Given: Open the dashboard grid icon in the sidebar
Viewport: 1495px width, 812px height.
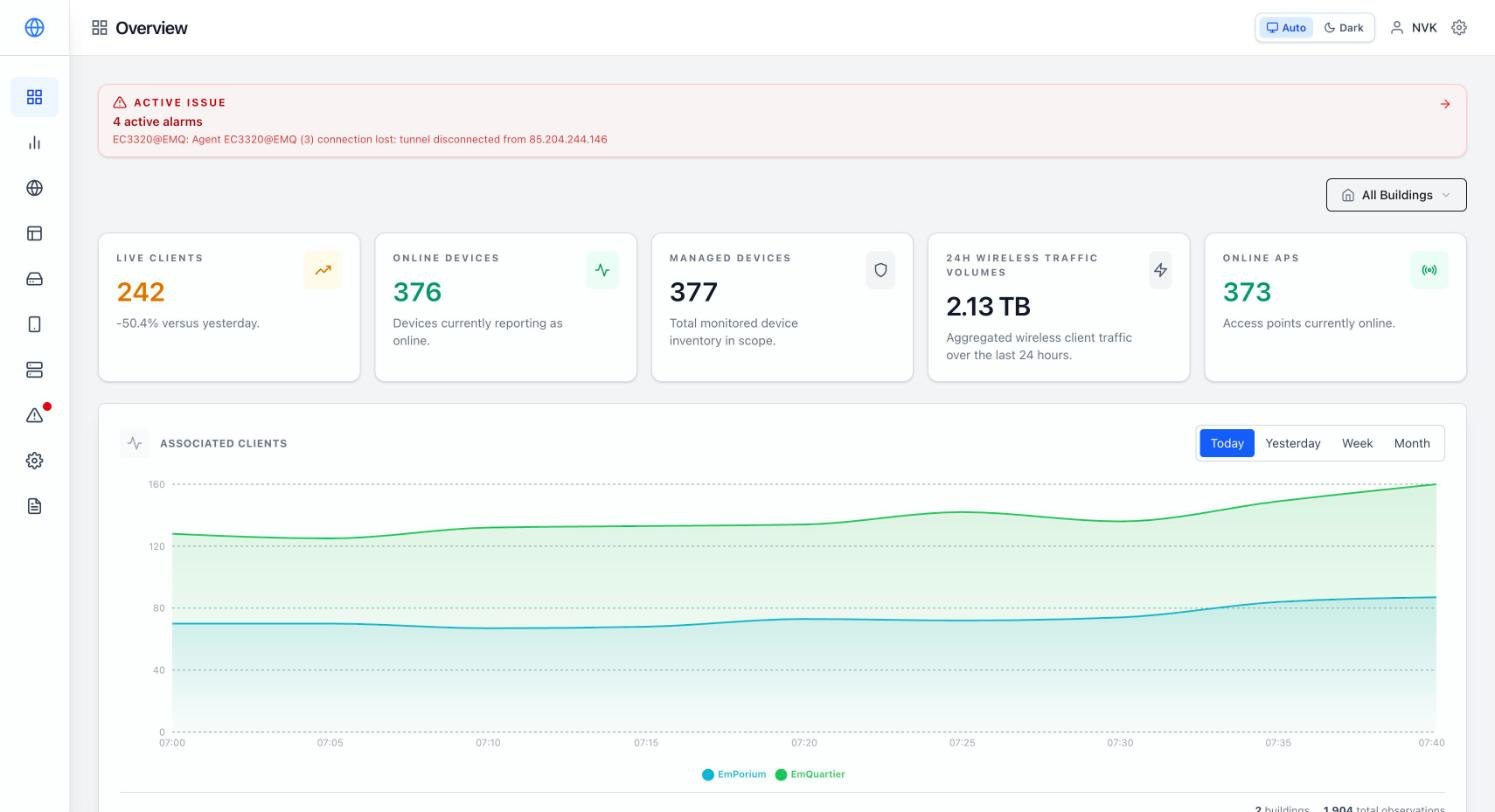Looking at the screenshot, I should point(34,97).
